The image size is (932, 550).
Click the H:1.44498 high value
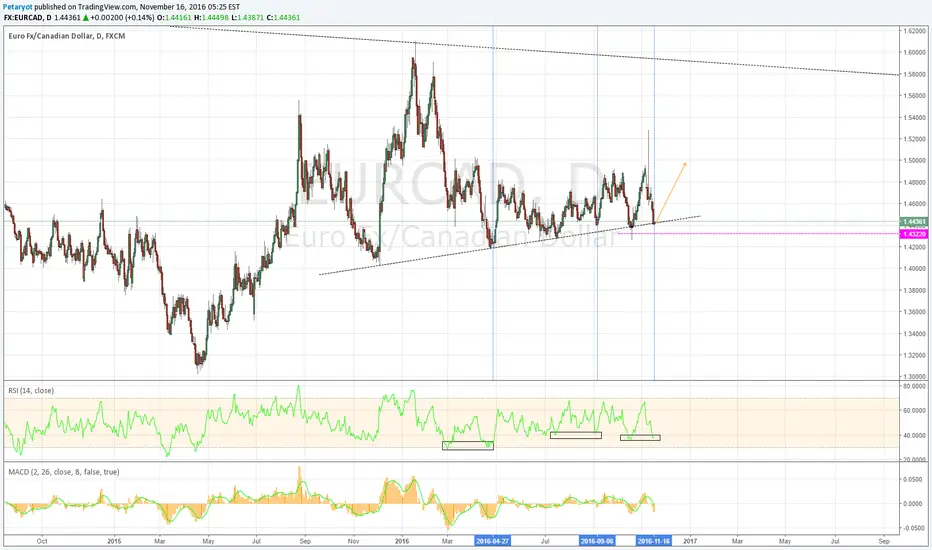click(x=212, y=18)
